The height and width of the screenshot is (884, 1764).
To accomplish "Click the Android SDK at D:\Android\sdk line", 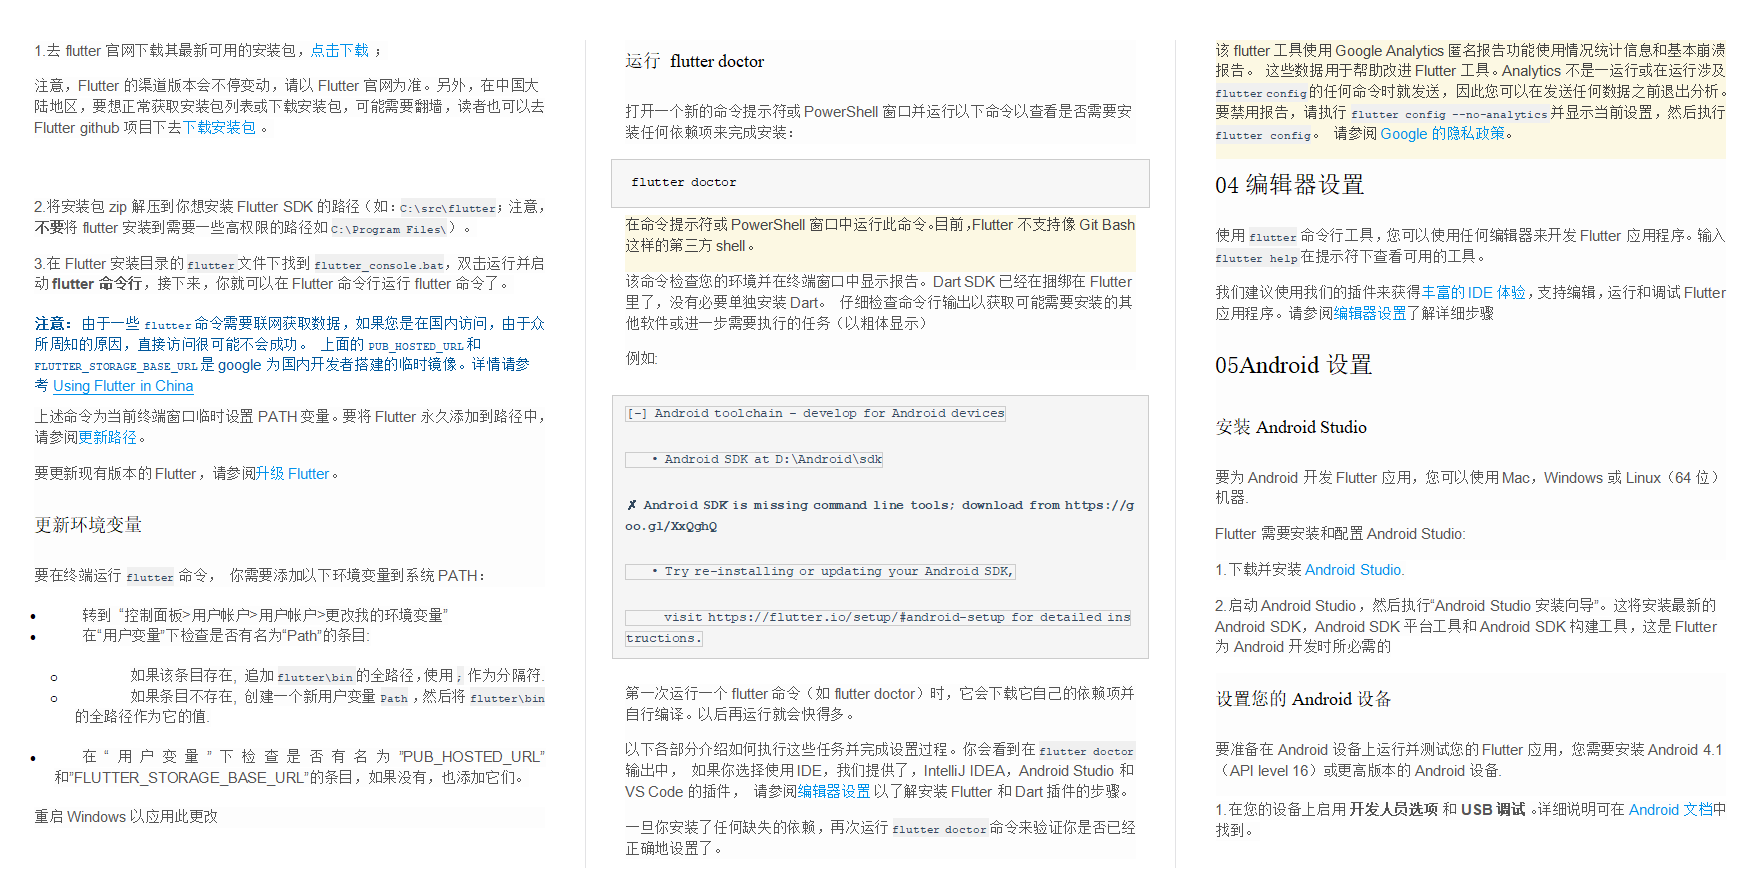I will click(754, 459).
